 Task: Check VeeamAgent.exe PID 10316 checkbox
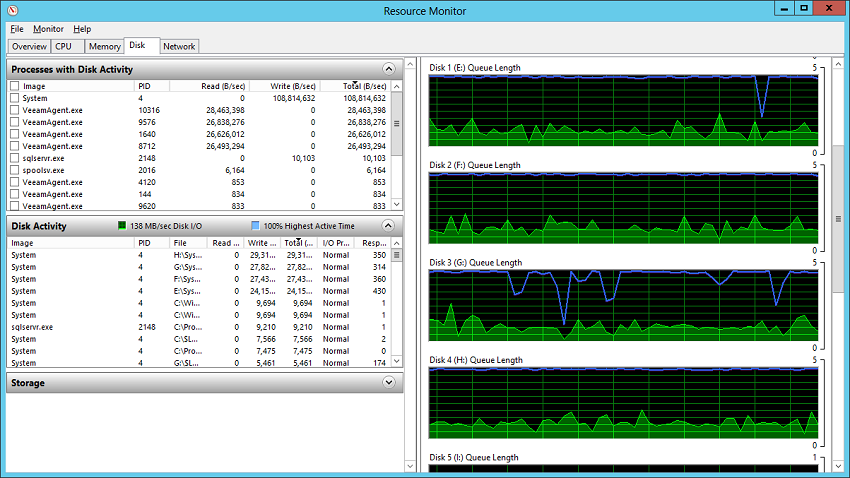point(15,110)
